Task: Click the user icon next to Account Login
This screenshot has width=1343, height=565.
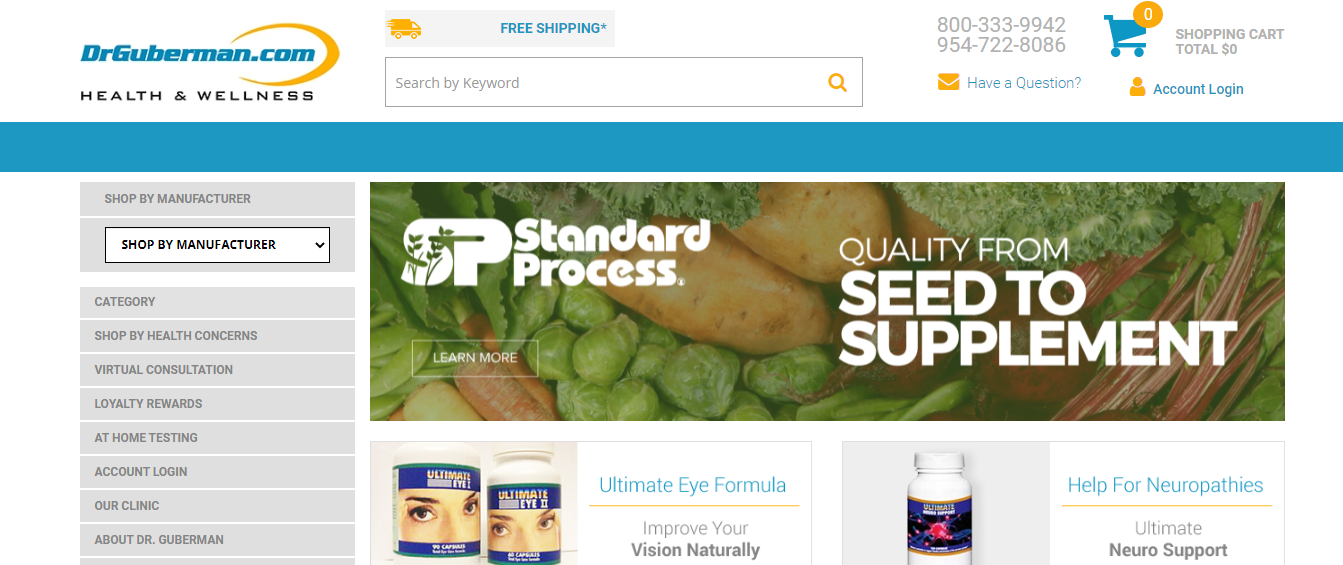Action: tap(1137, 87)
